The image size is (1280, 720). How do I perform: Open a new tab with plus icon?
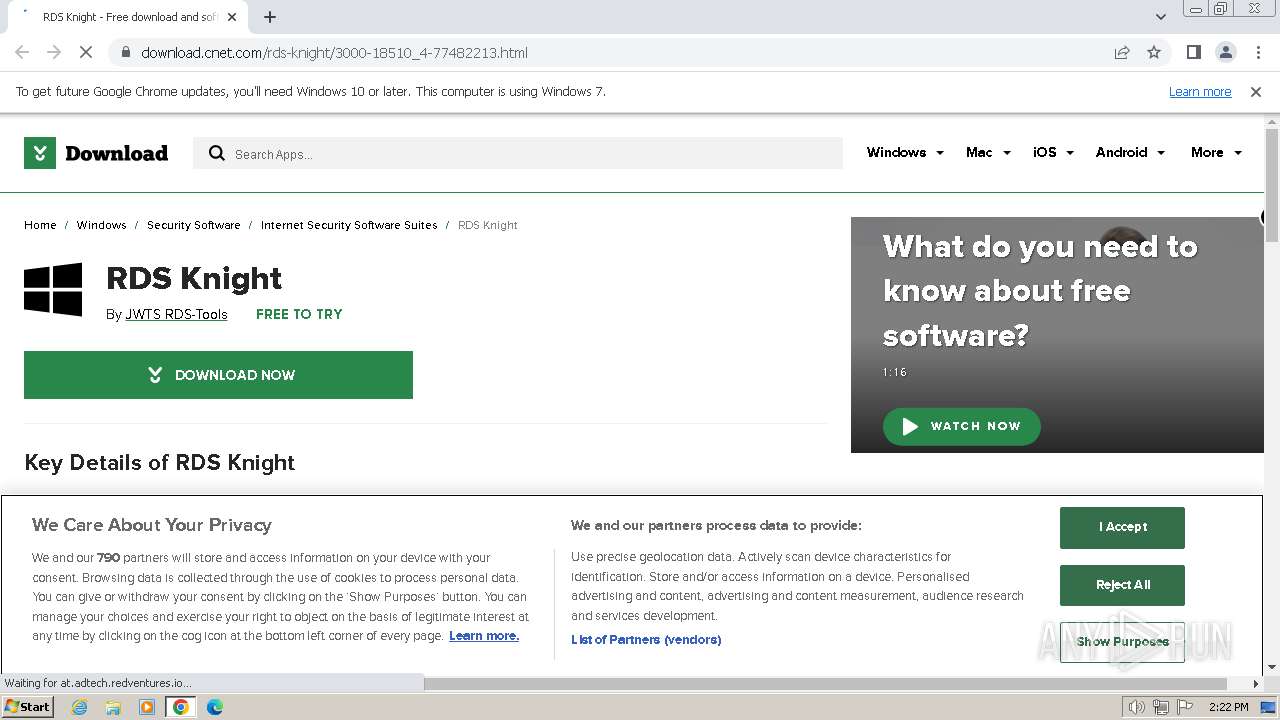(270, 17)
